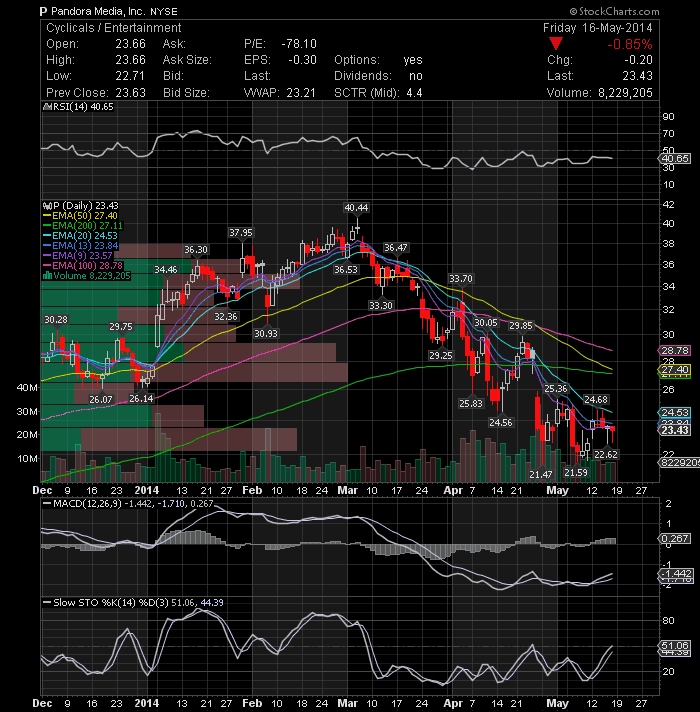Click the EPS value -0.30
Viewport: 700px width, 712px height.
click(x=302, y=60)
